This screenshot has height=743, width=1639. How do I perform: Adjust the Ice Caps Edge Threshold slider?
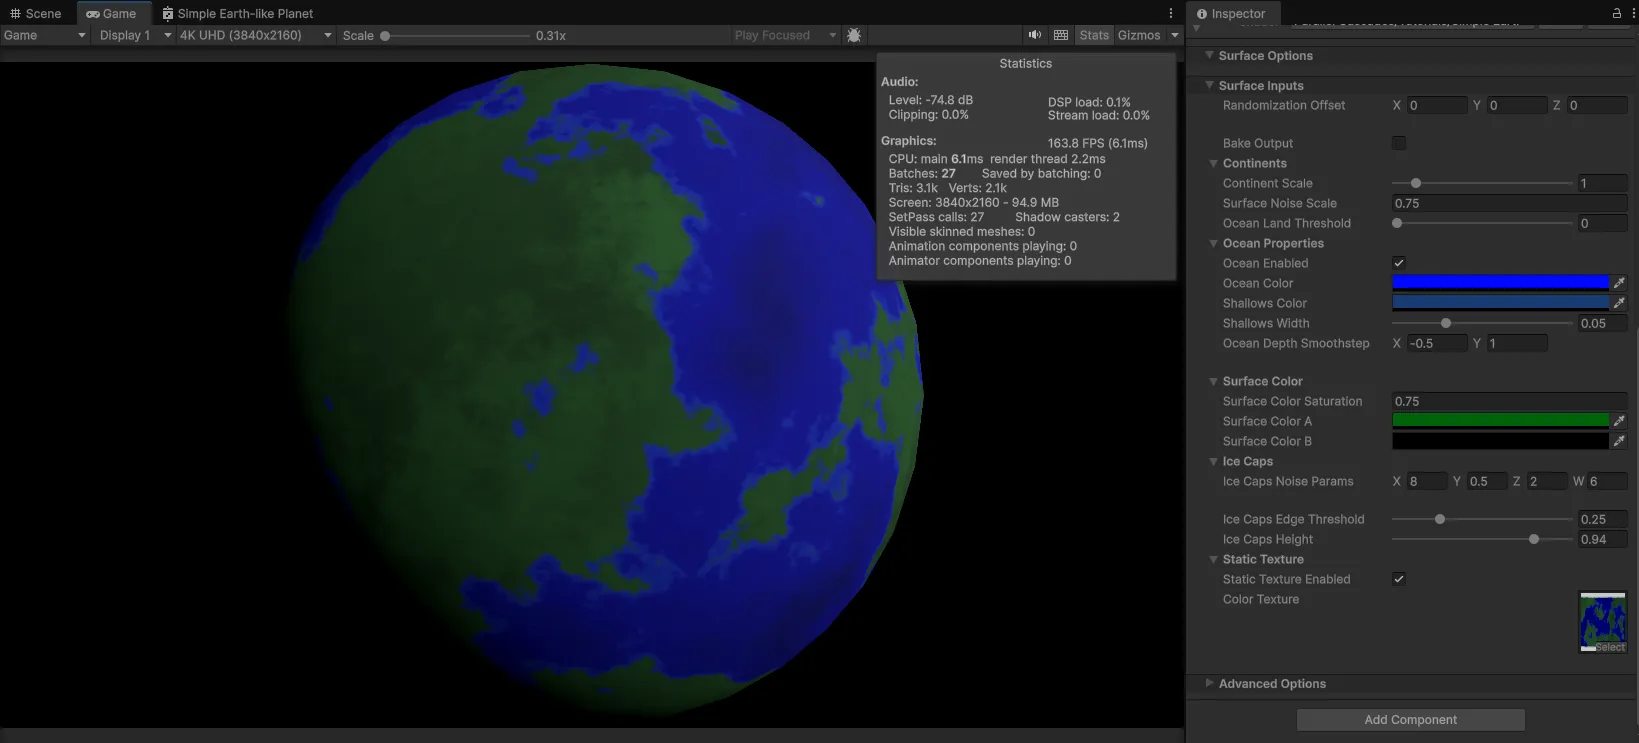tap(1482, 519)
